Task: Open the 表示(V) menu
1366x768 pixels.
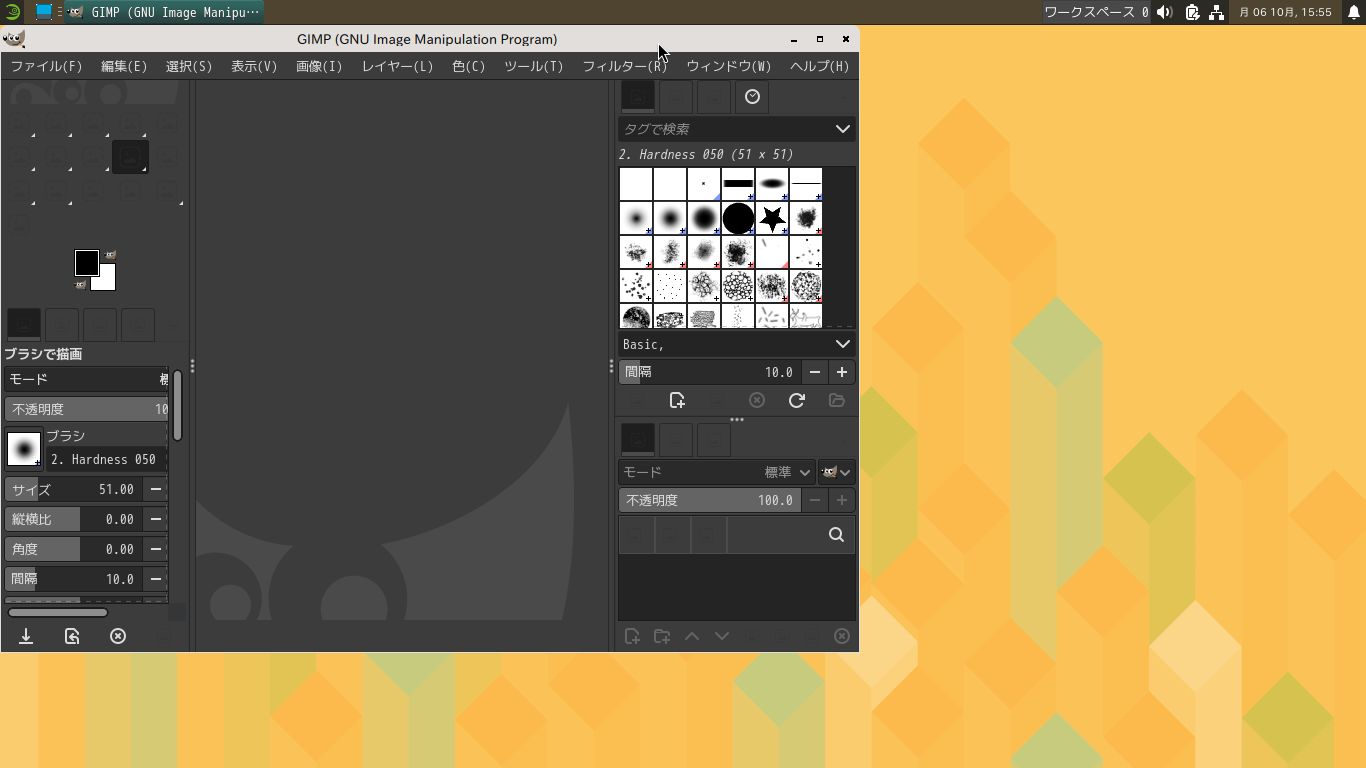Action: 254,66
